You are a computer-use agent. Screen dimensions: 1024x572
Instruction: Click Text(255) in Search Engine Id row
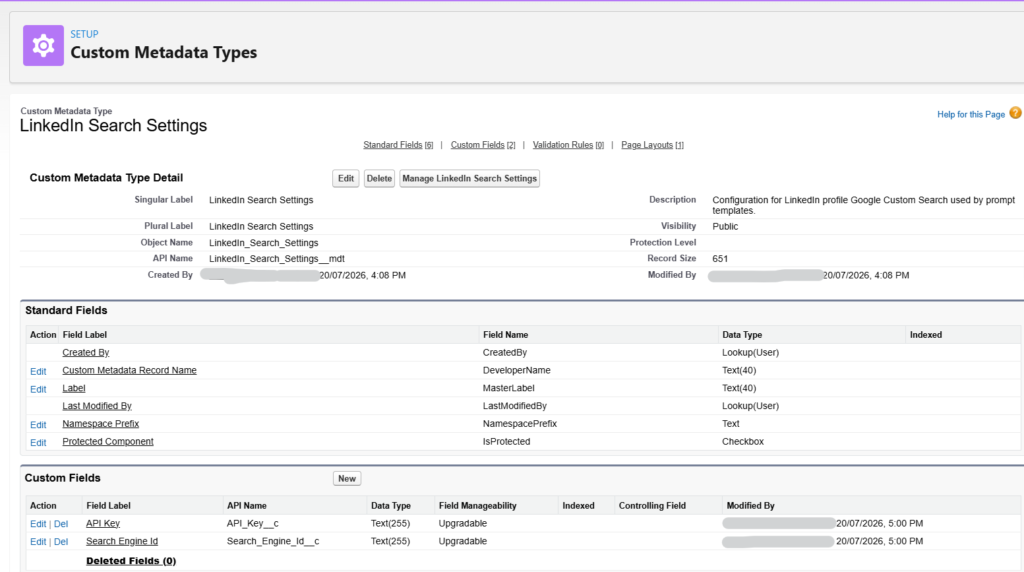click(391, 541)
